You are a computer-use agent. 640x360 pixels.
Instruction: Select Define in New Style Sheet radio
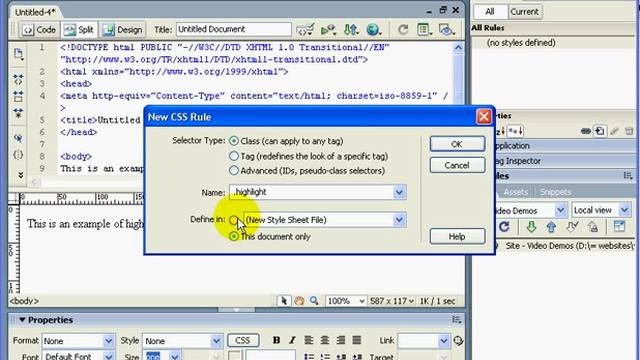(234, 220)
